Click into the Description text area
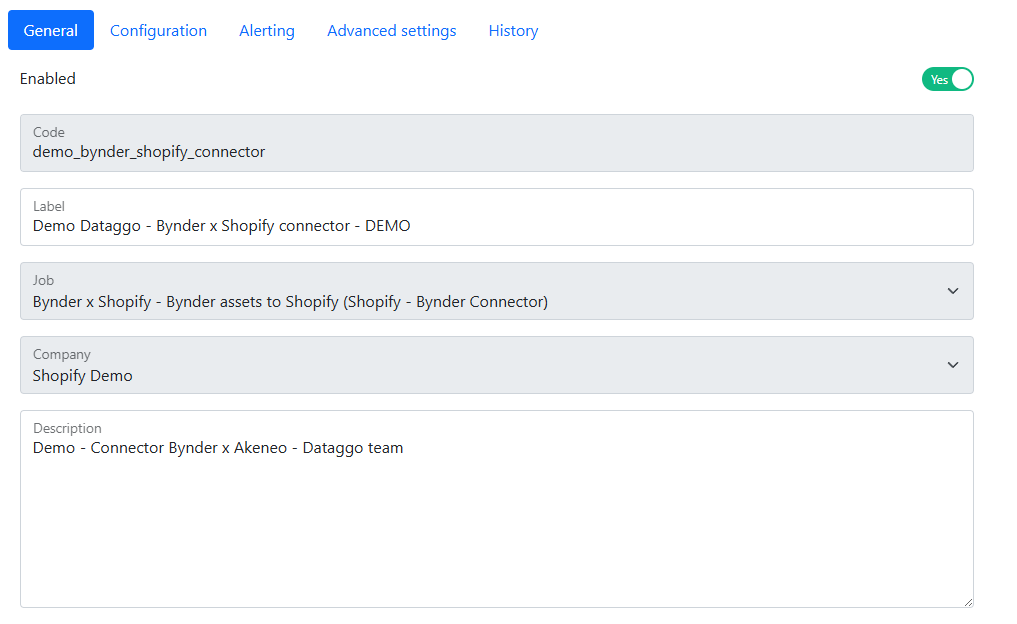1017x624 pixels. point(496,520)
